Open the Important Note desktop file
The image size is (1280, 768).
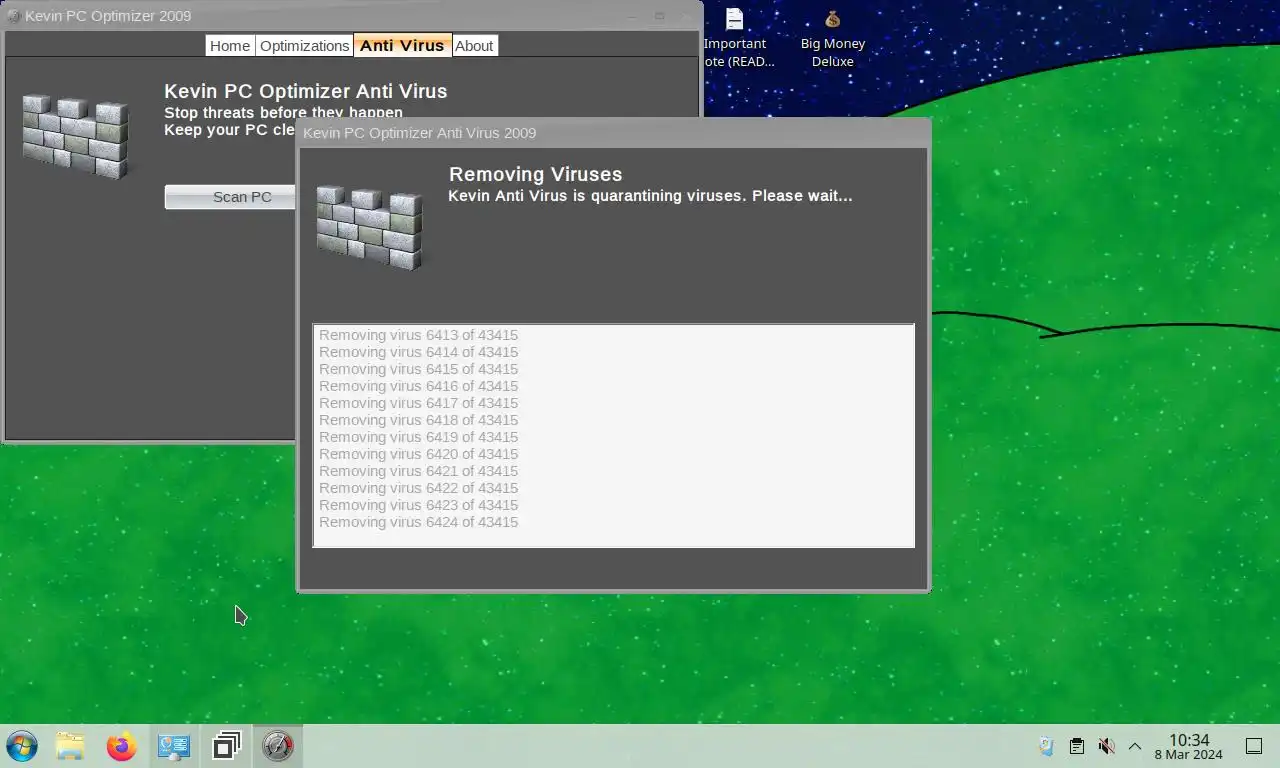pos(735,38)
